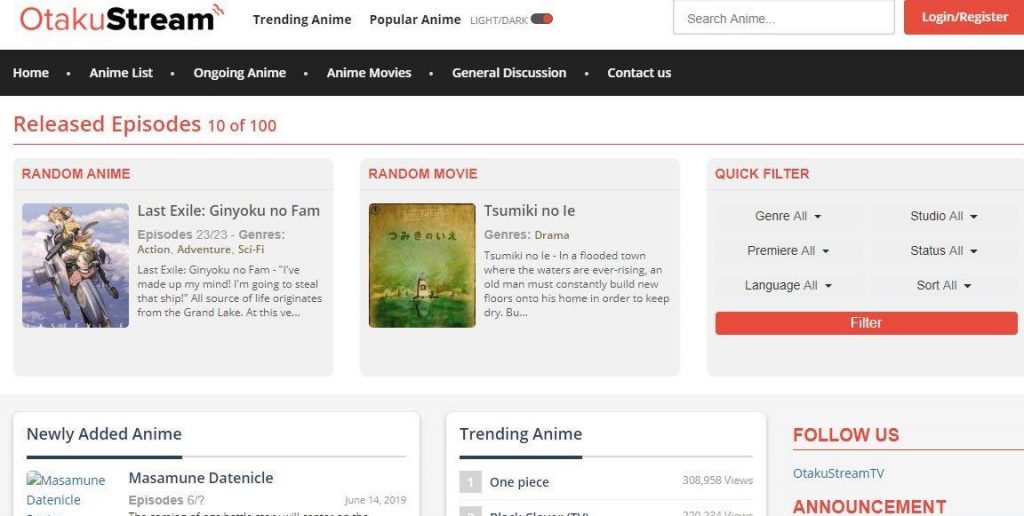Click the Newly Added Anime heading

[x=104, y=434]
